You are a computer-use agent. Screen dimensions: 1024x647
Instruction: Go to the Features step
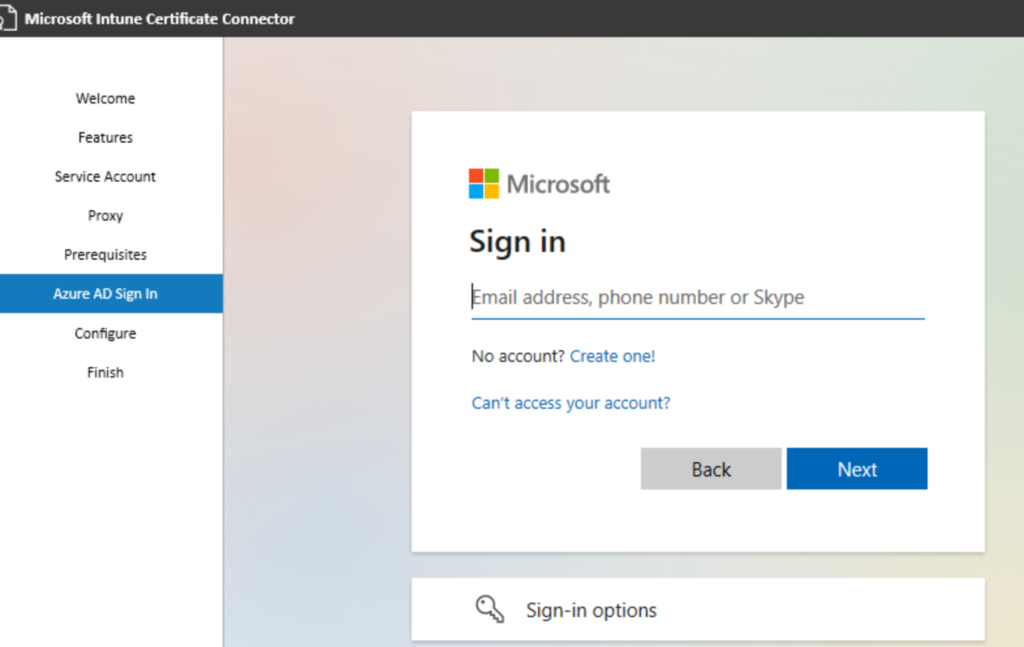[x=105, y=137]
